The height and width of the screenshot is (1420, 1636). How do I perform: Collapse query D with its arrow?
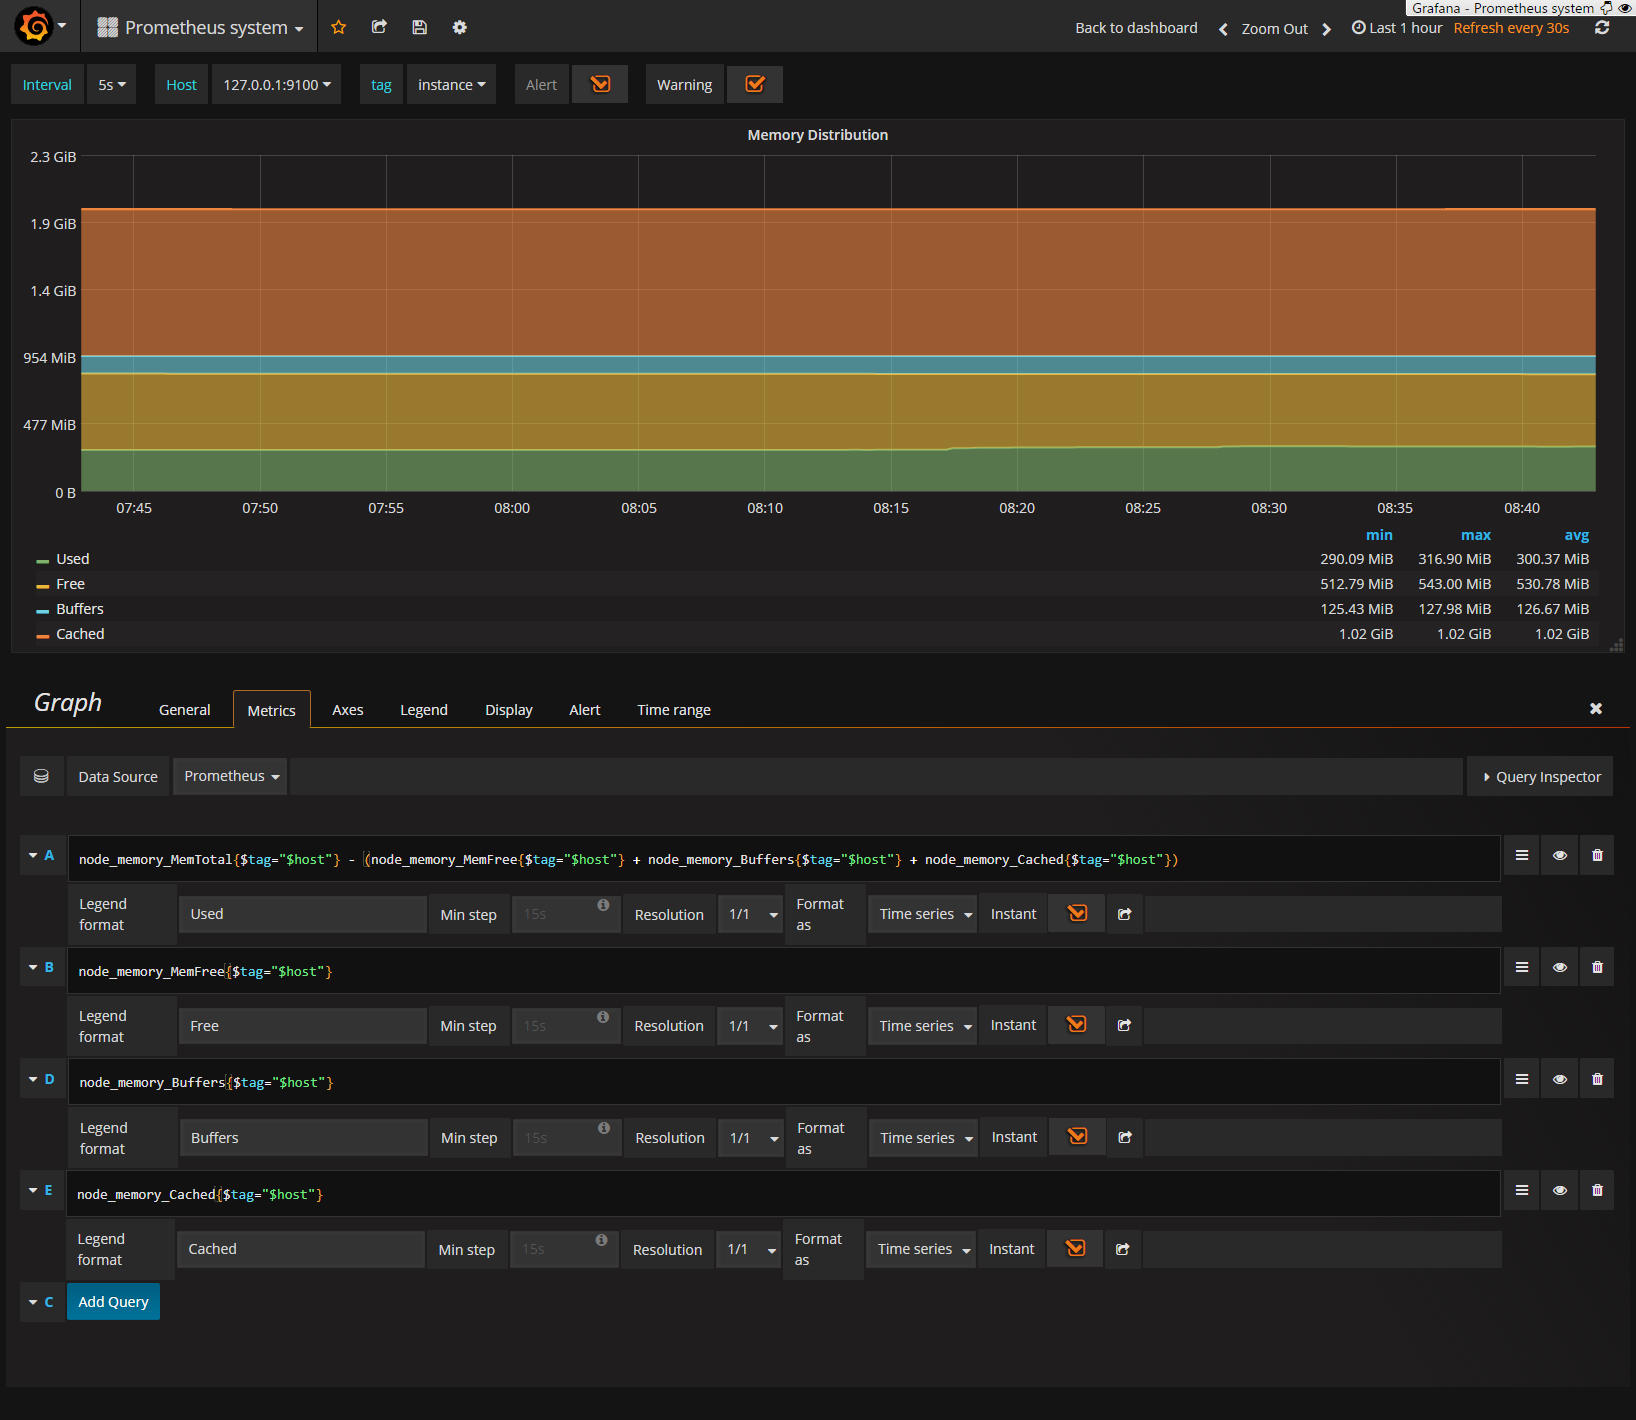33,1080
